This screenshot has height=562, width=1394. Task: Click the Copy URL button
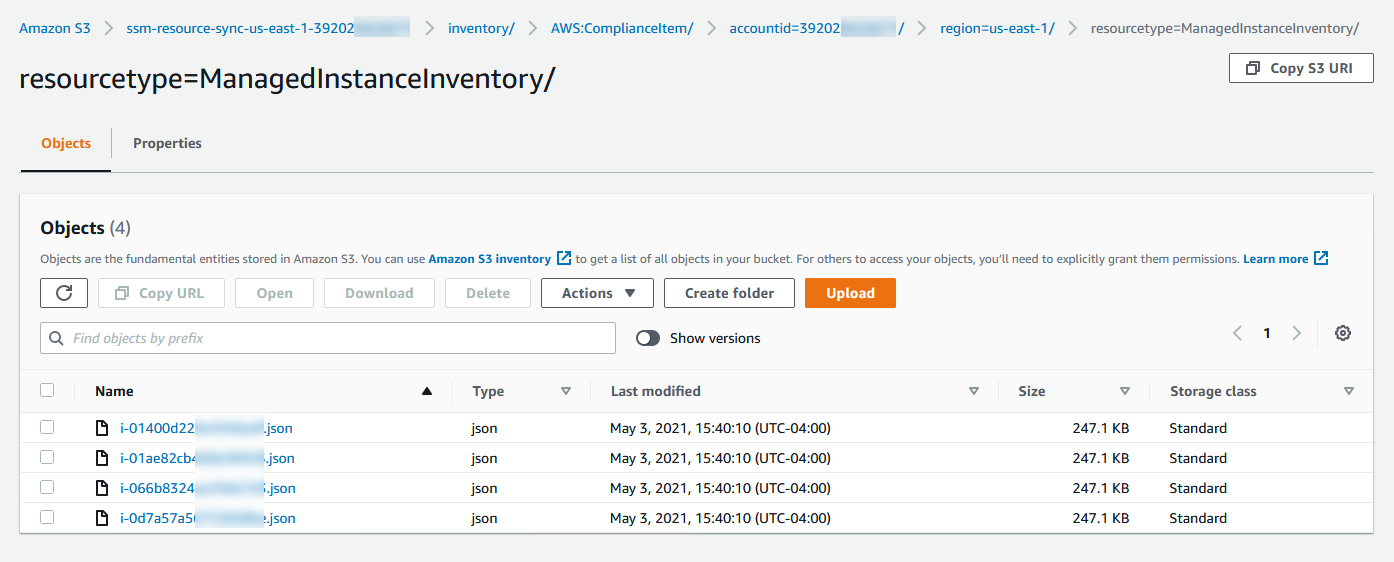tap(159, 293)
